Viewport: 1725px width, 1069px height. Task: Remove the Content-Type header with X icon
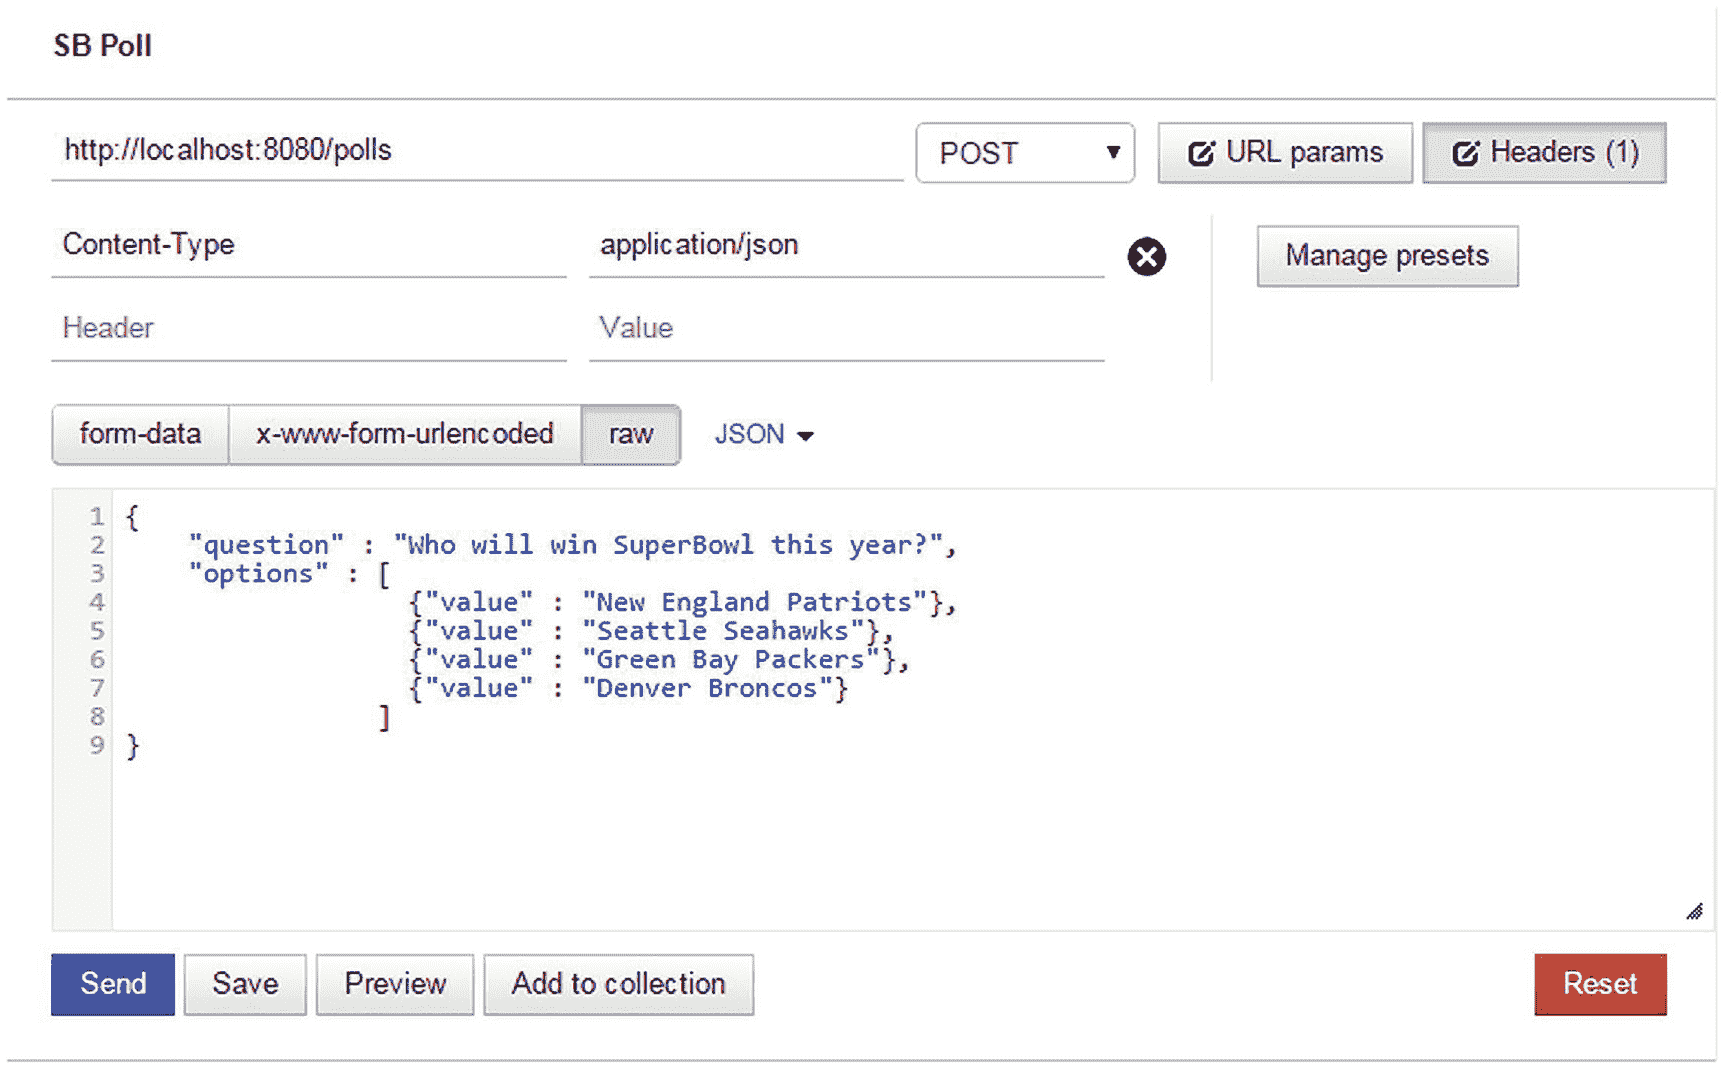pos(1146,257)
